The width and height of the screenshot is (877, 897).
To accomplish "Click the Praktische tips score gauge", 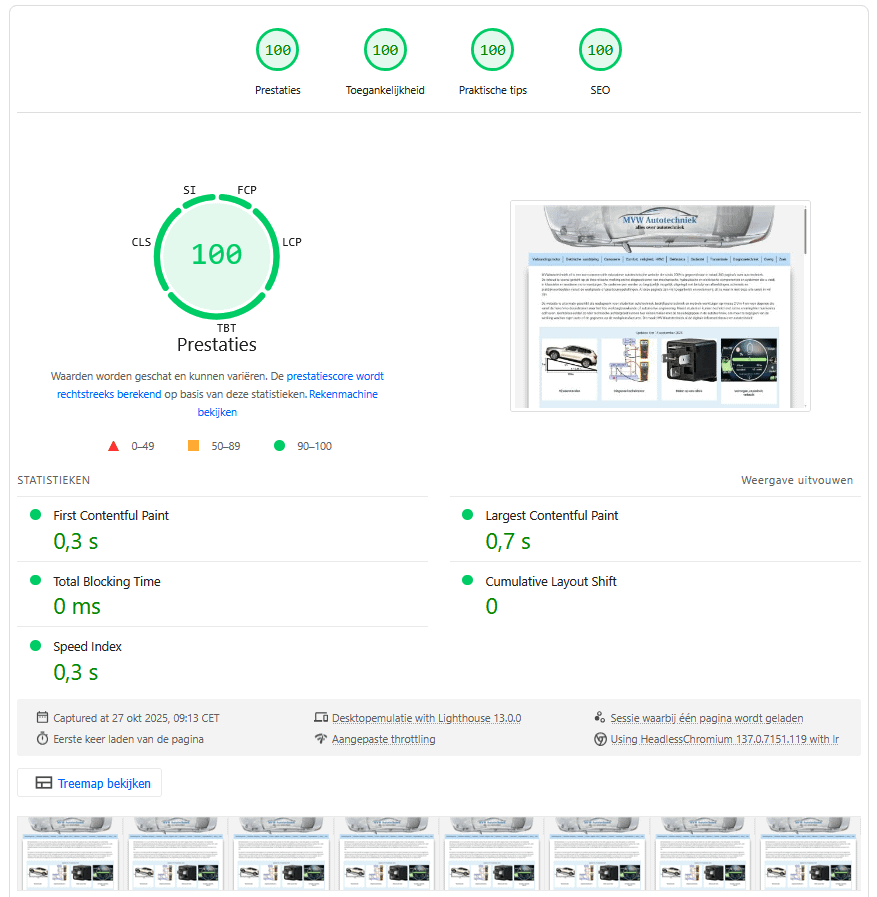I will [x=492, y=51].
